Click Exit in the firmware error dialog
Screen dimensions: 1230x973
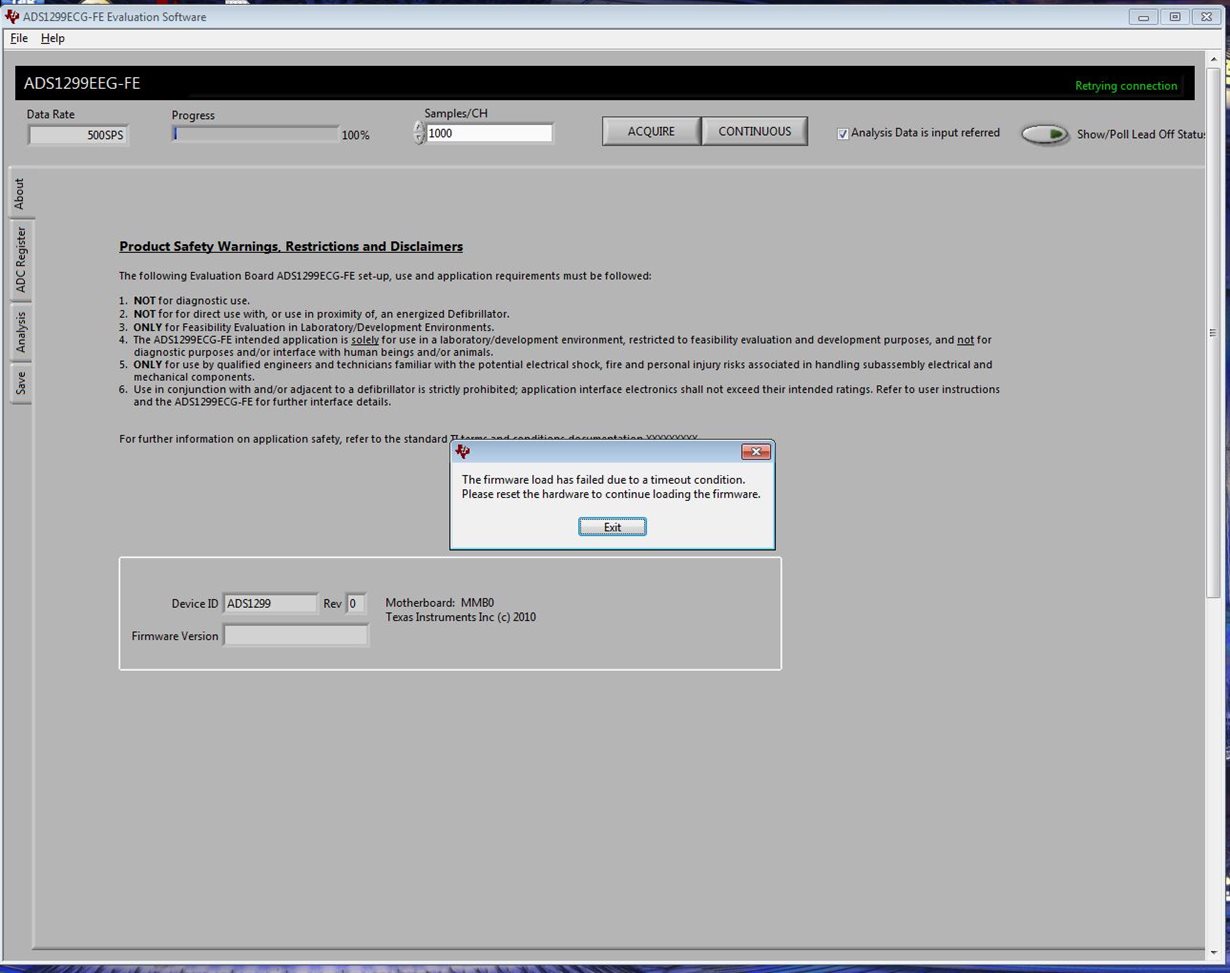[x=612, y=527]
